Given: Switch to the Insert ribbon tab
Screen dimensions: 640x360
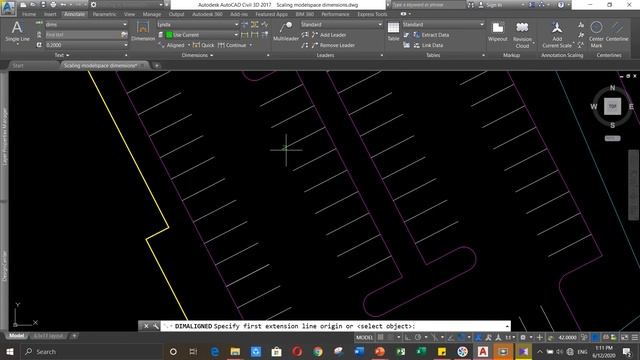Looking at the screenshot, I should point(50,14).
